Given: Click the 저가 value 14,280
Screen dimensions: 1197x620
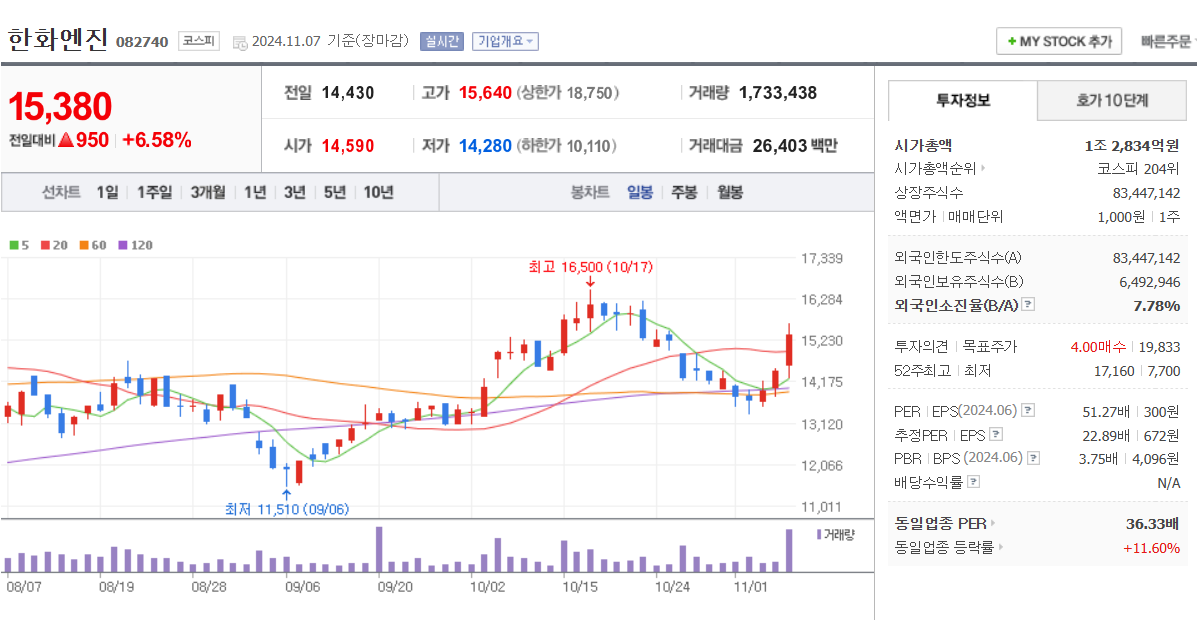Looking at the screenshot, I should (x=486, y=146).
